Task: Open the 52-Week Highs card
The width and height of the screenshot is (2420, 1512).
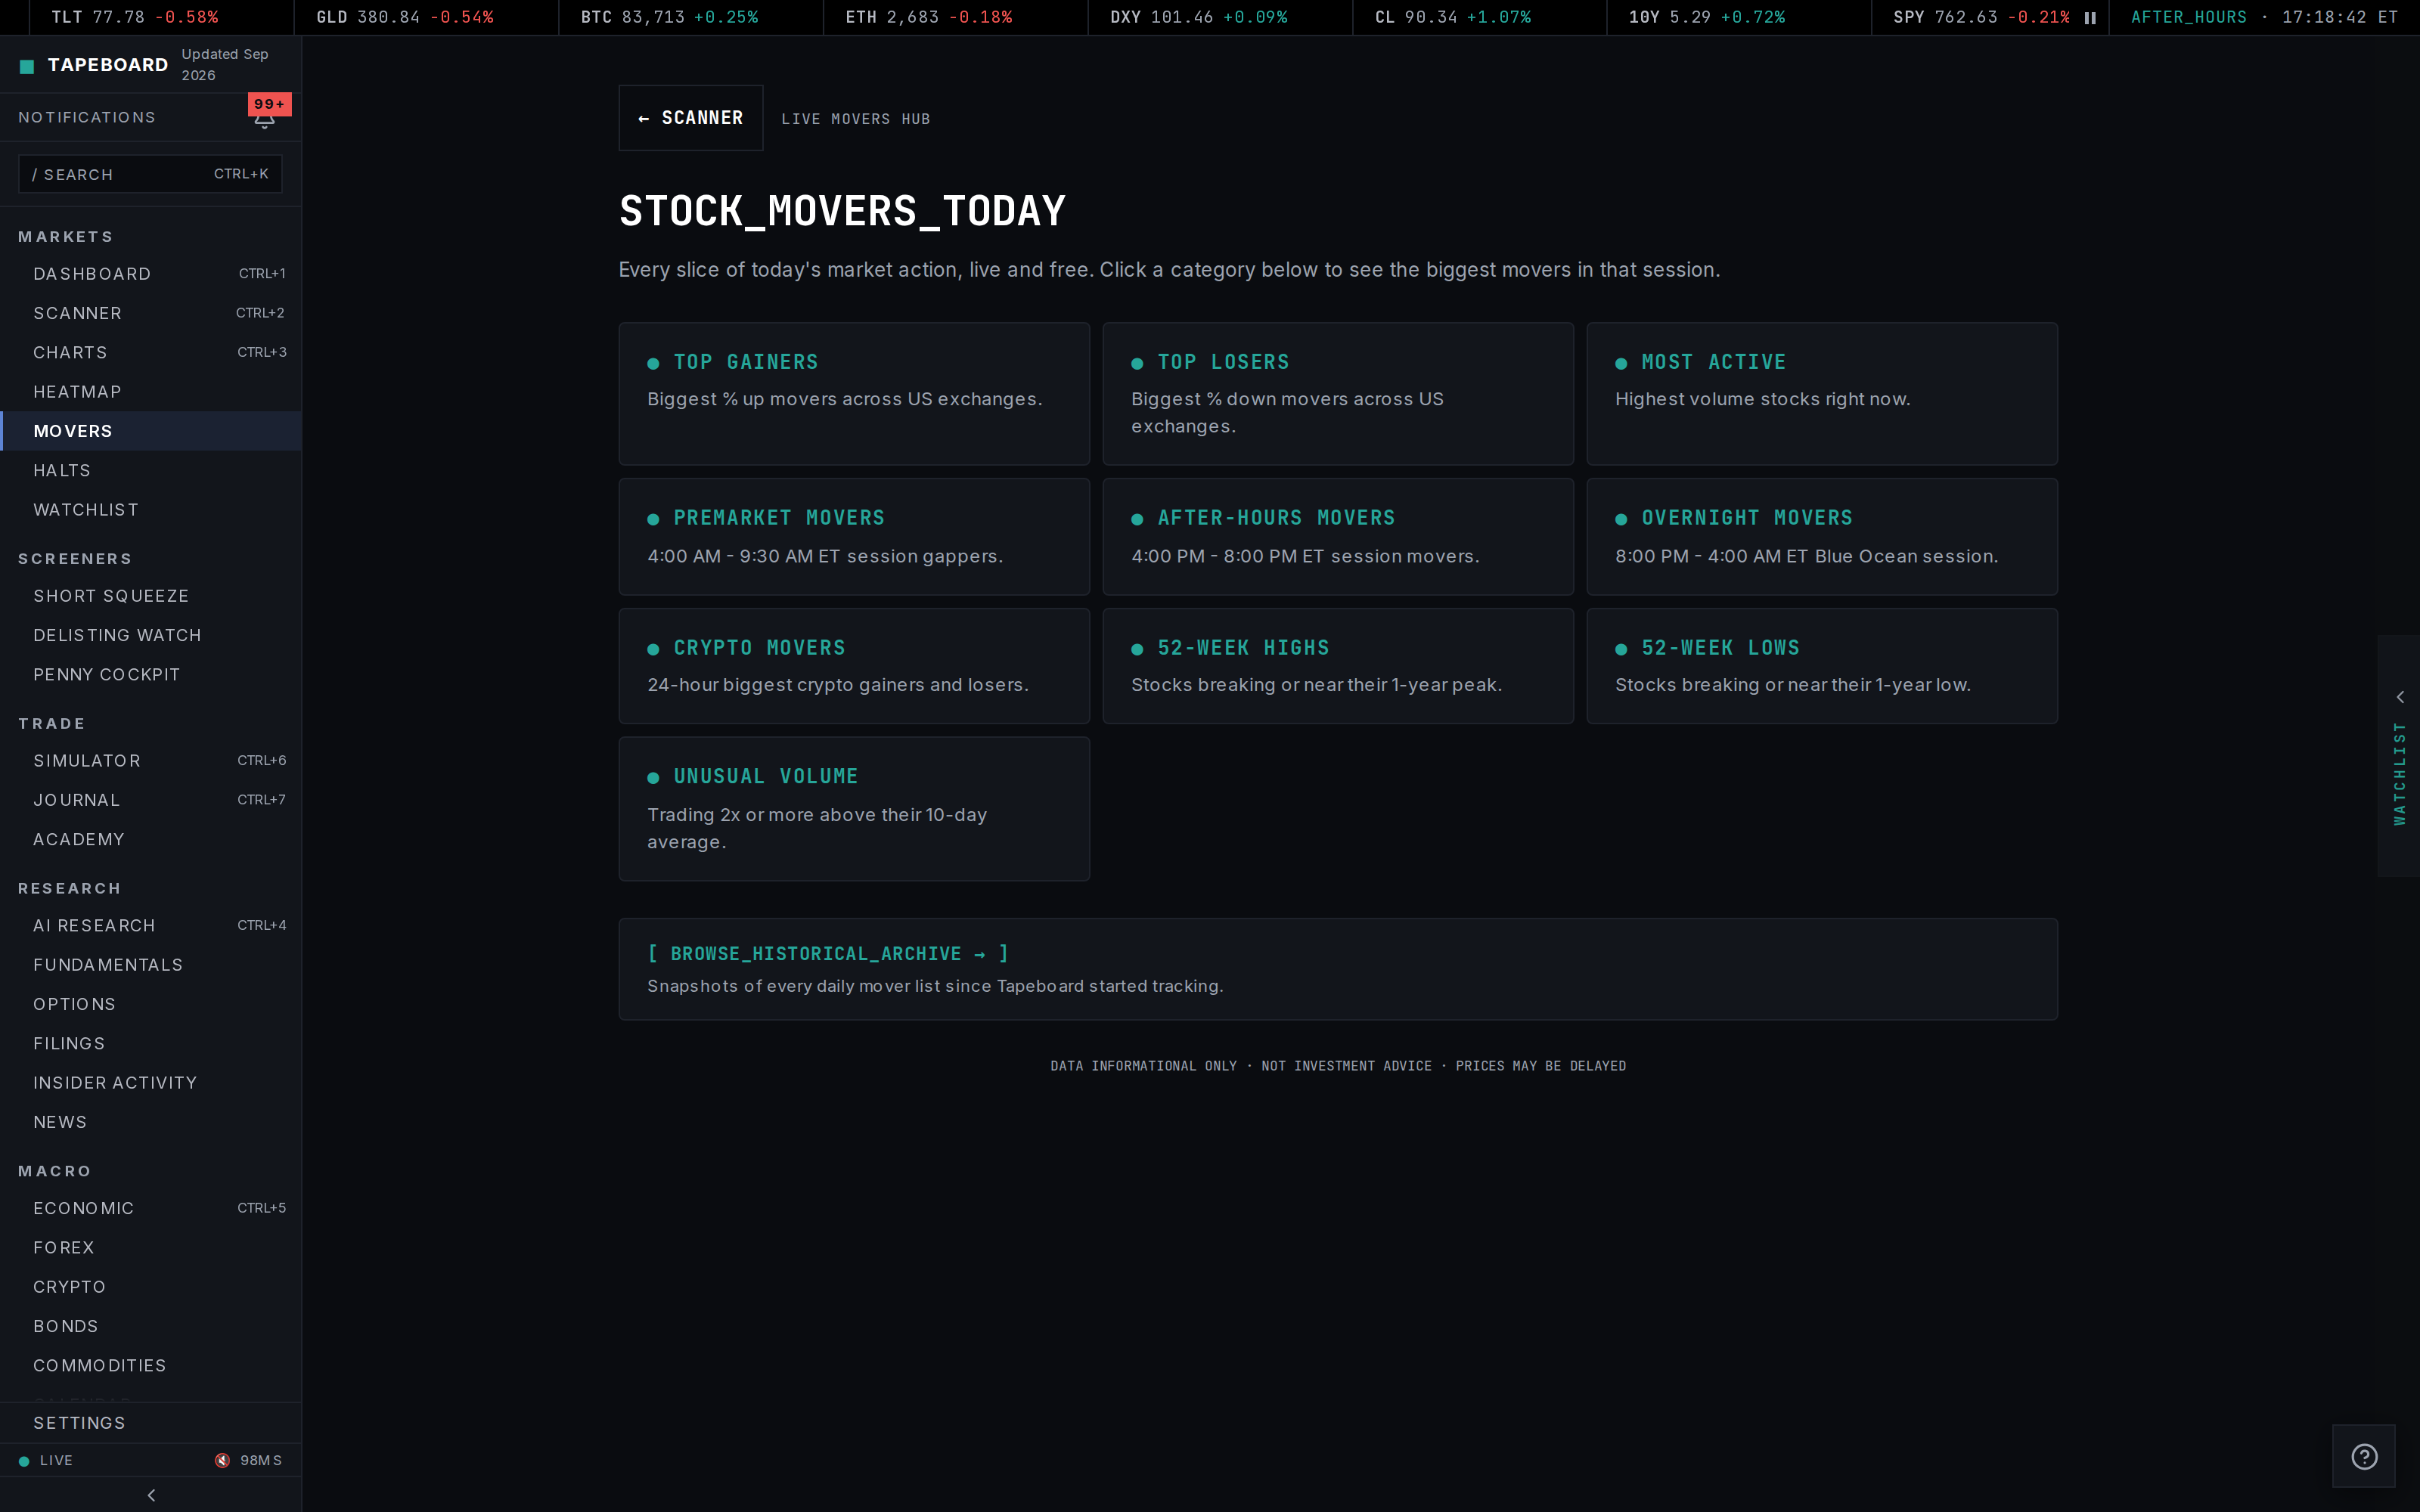Action: (1338, 666)
